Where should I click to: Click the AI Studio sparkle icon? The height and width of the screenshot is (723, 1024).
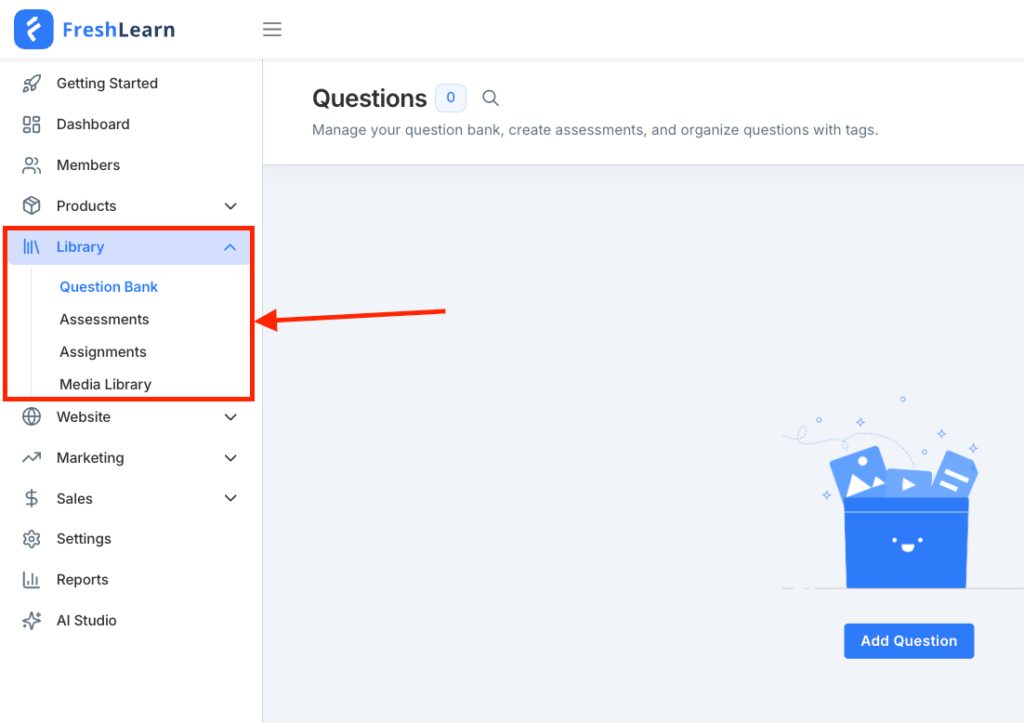click(30, 620)
